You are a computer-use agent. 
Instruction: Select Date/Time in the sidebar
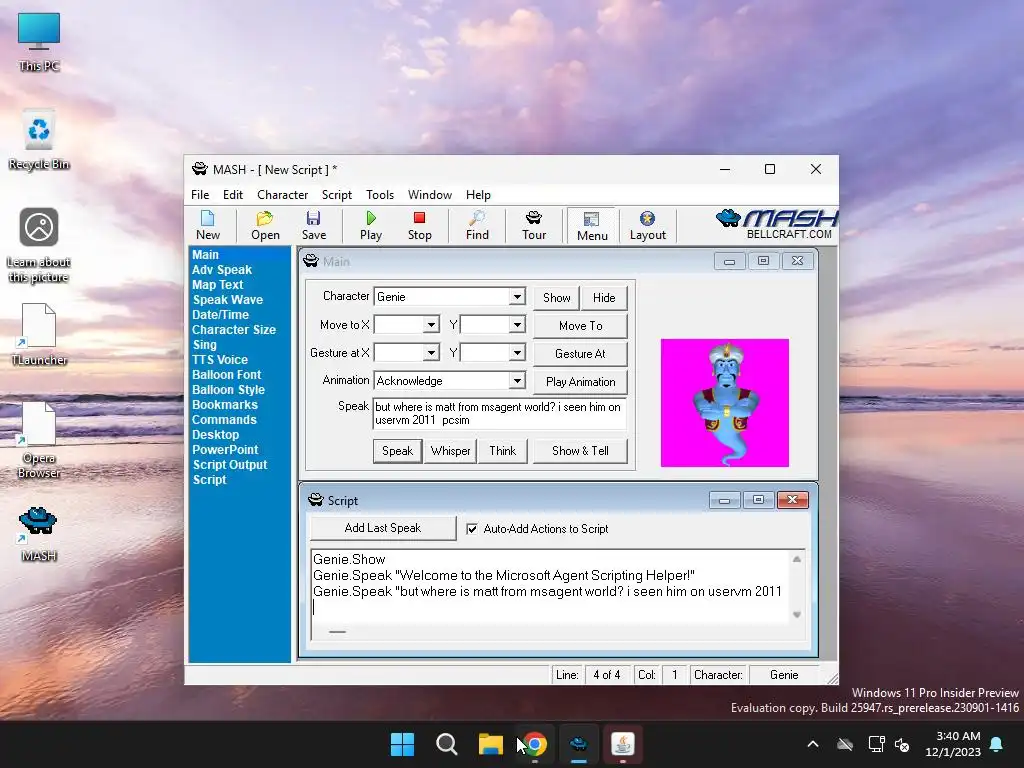click(220, 315)
